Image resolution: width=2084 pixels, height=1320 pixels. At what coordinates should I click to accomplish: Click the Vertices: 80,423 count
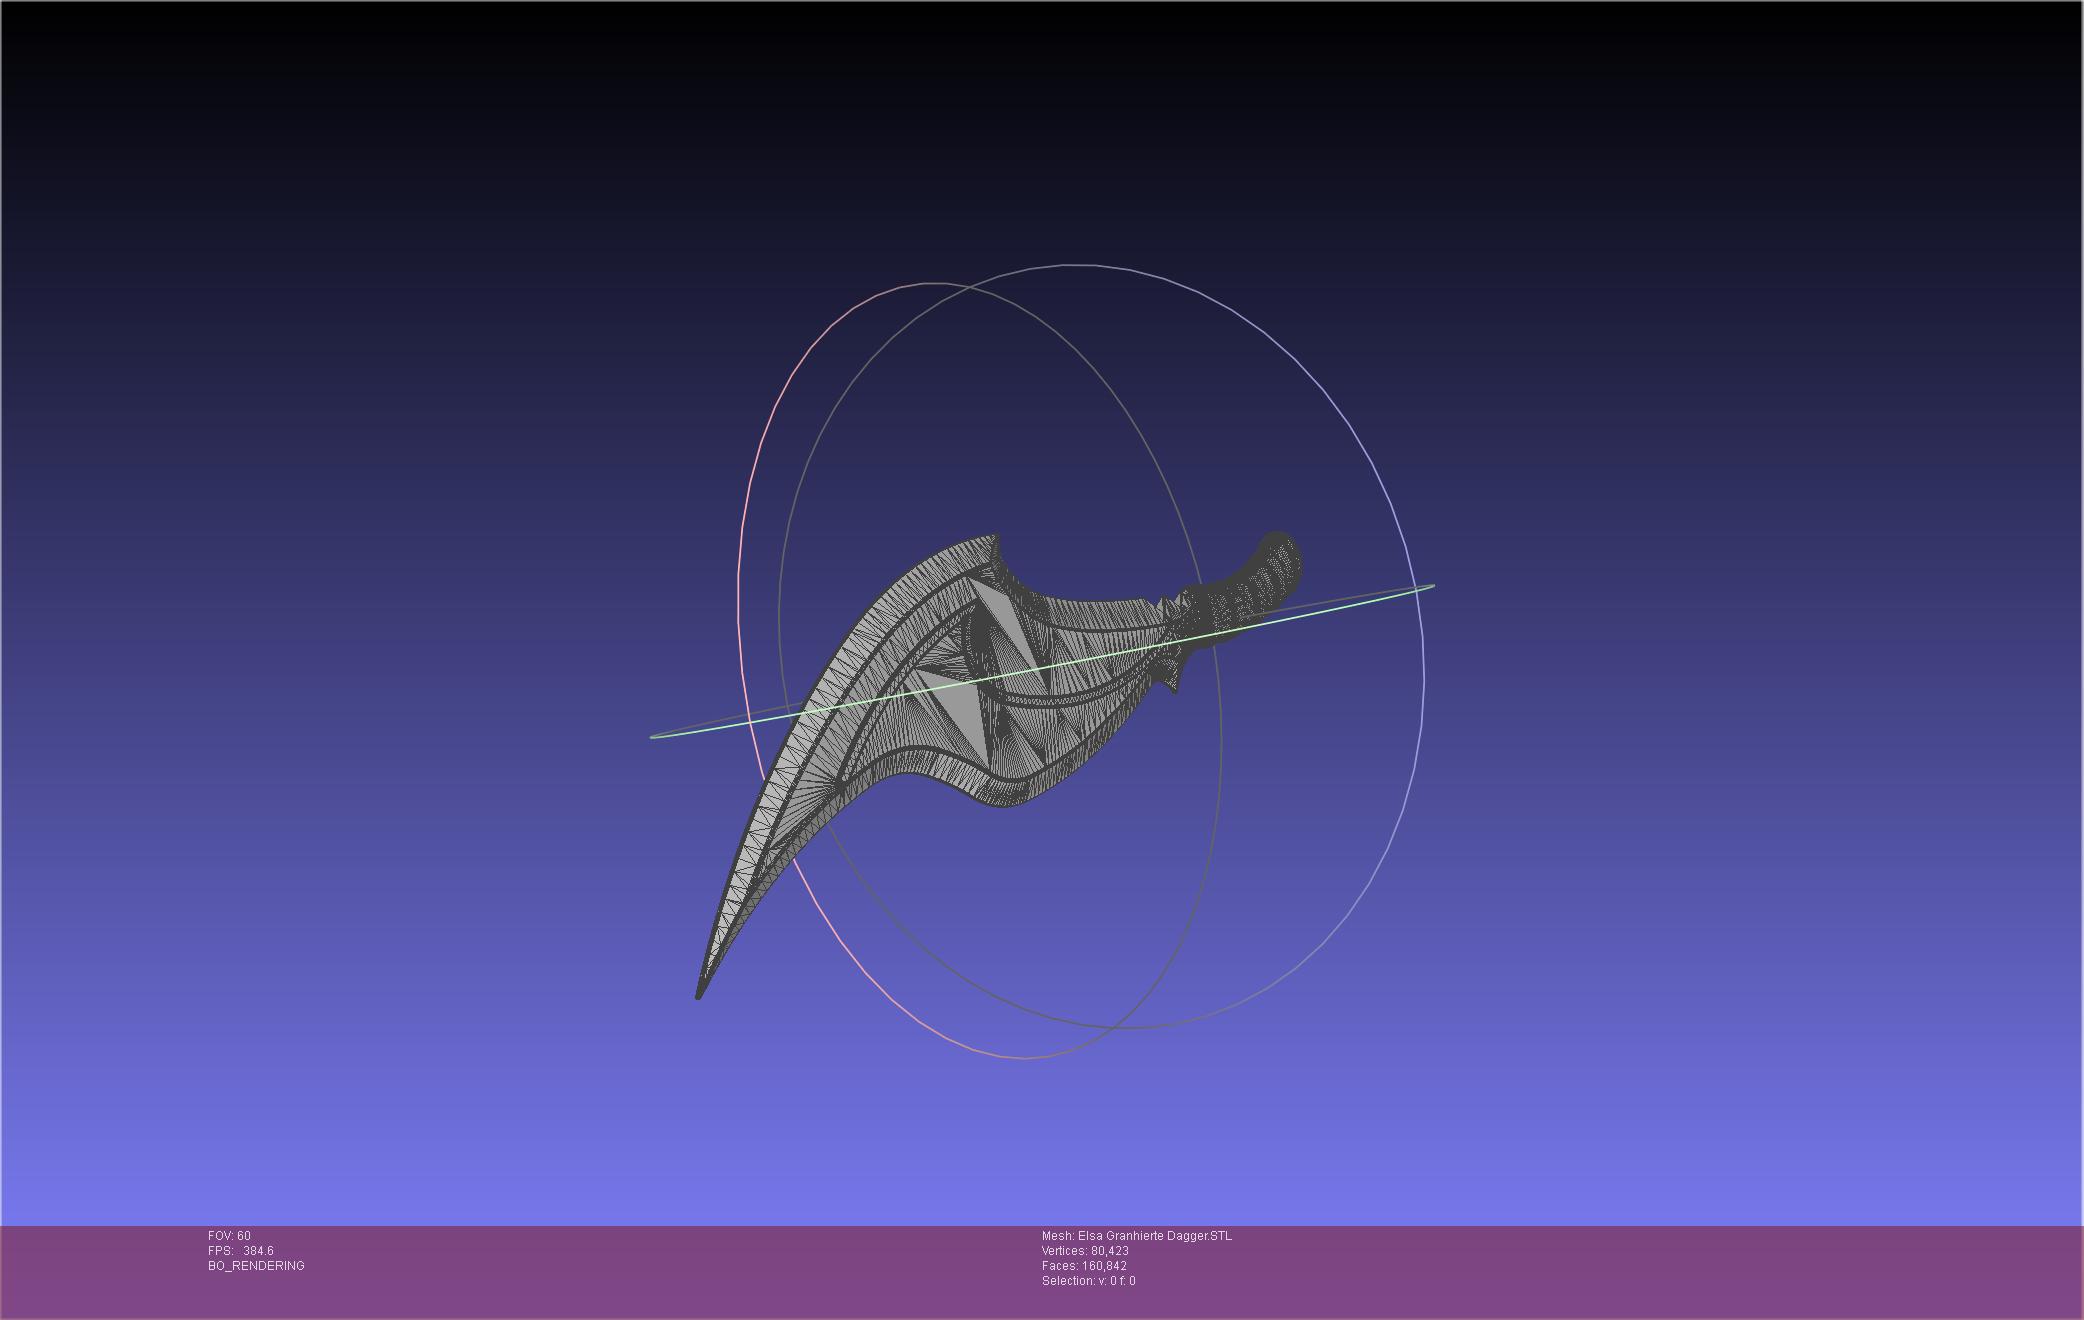pyautogui.click(x=1085, y=1251)
